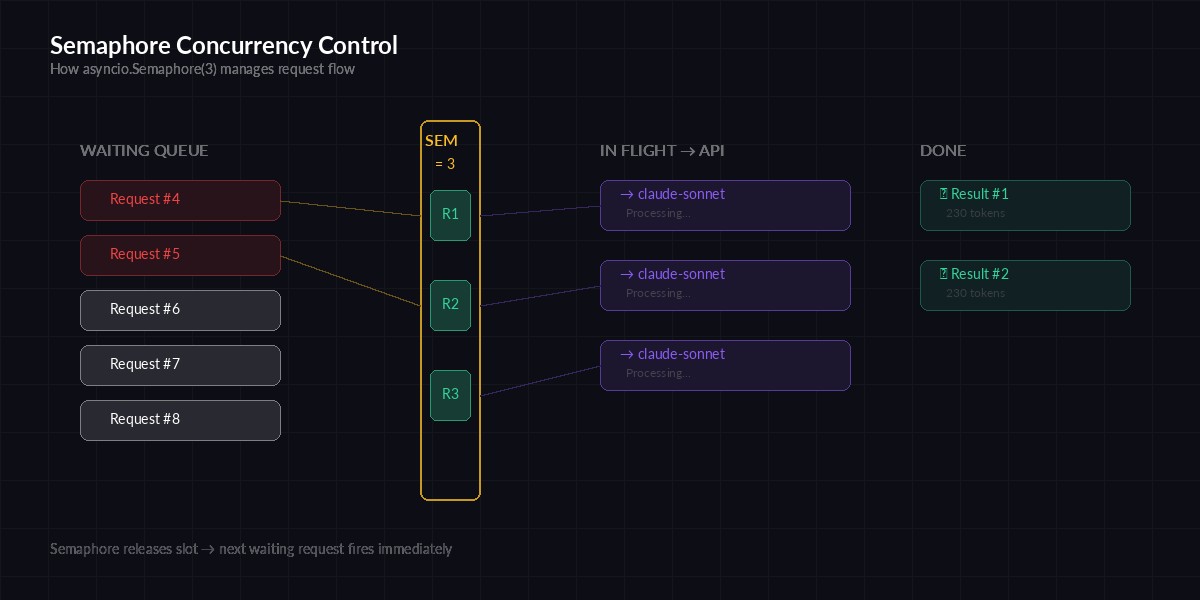Click the 230 tokens progress label on Result #2
1200x600 pixels.
pos(976,293)
